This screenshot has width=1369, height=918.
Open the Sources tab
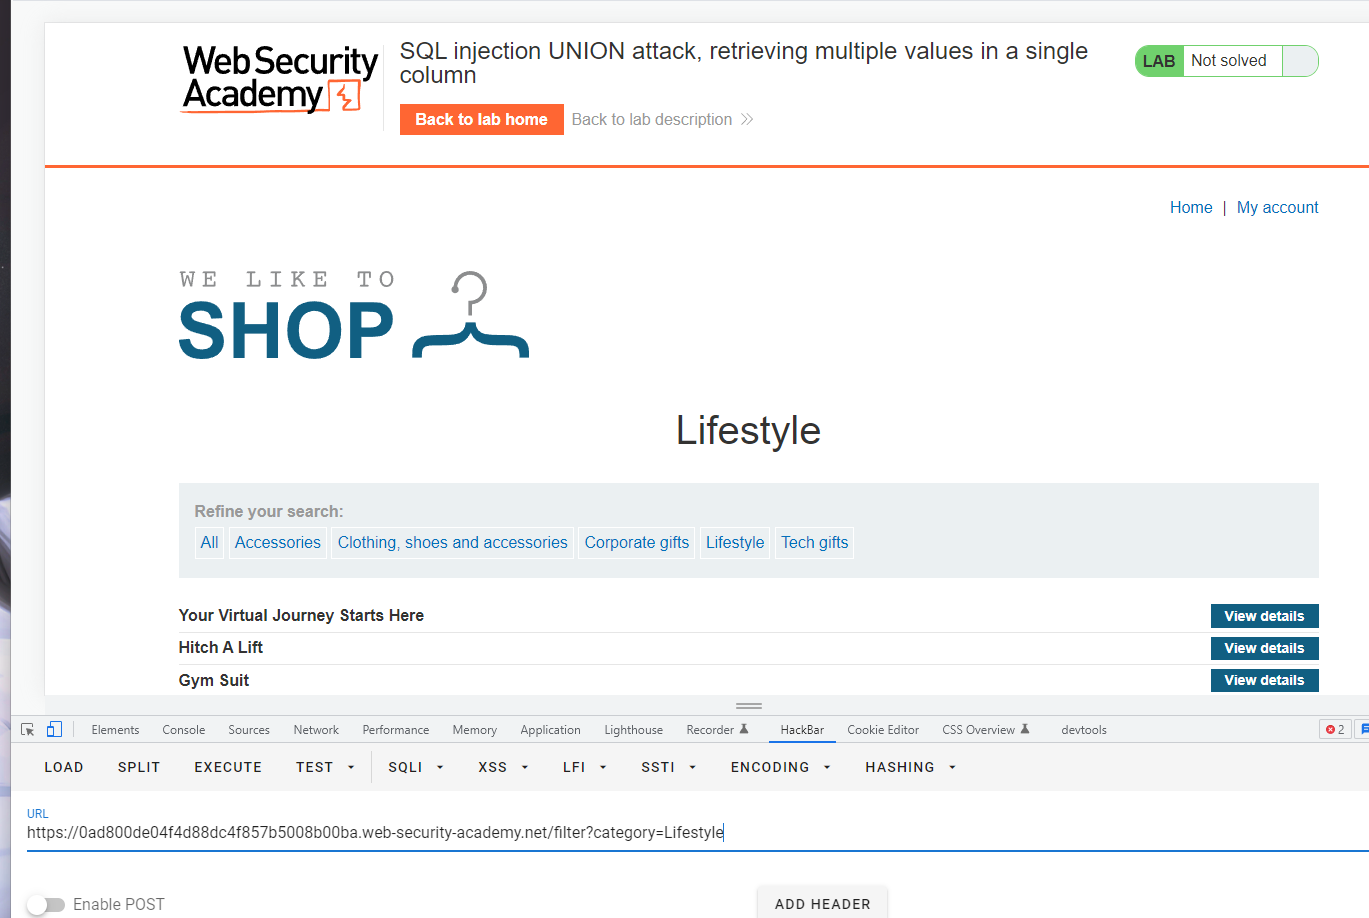[x=249, y=730]
